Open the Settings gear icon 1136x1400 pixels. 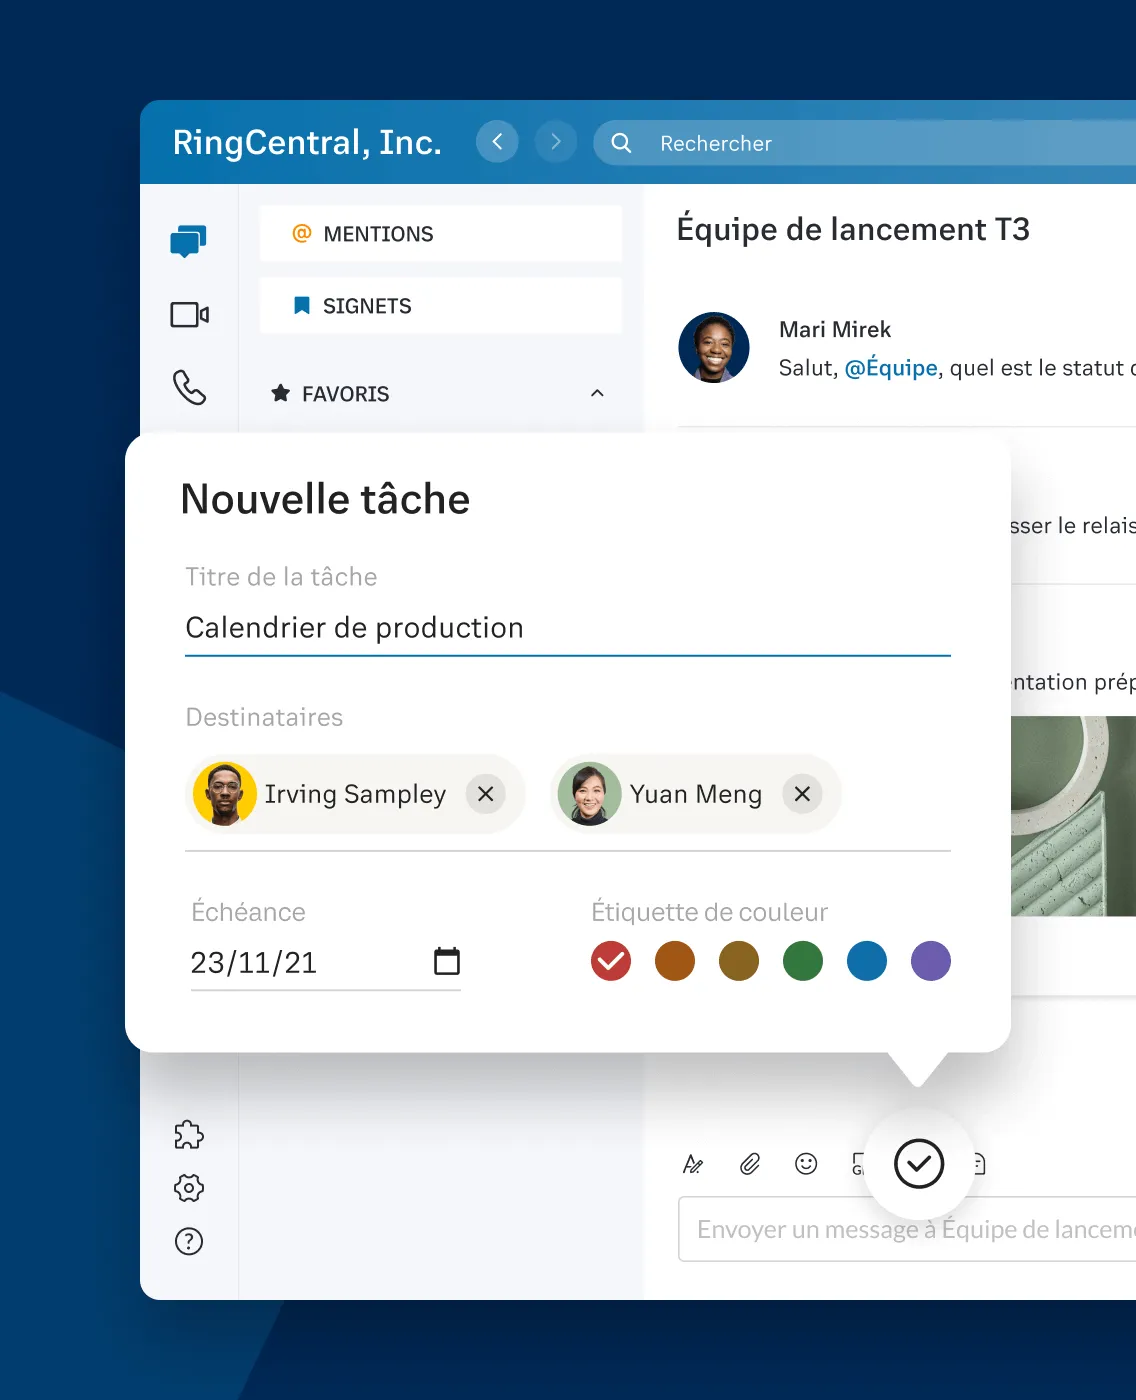pos(188,1188)
